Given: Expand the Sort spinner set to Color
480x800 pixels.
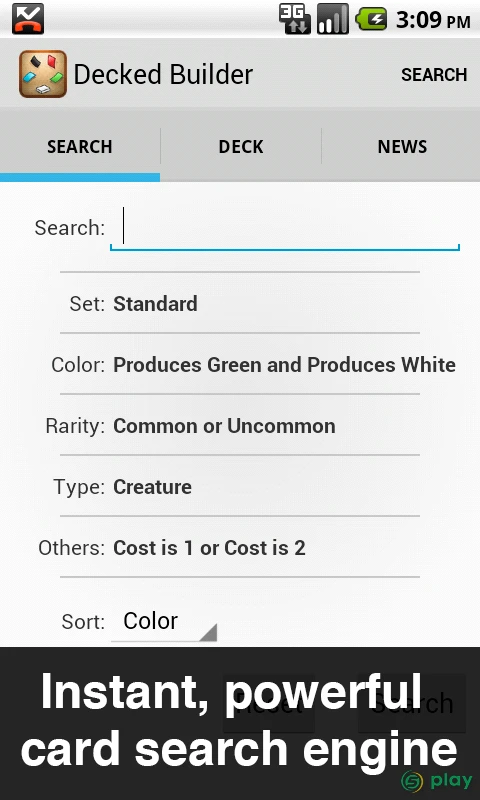Looking at the screenshot, I should click(164, 621).
